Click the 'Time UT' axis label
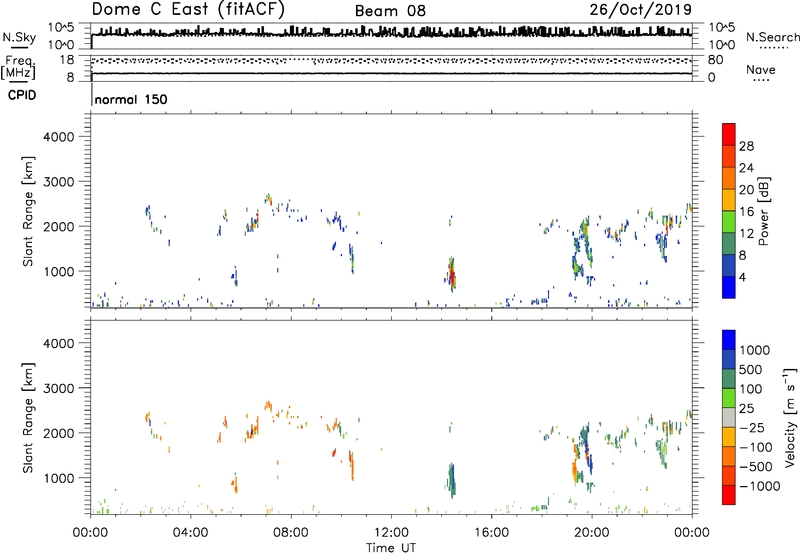The height and width of the screenshot is (554, 800). 391,548
